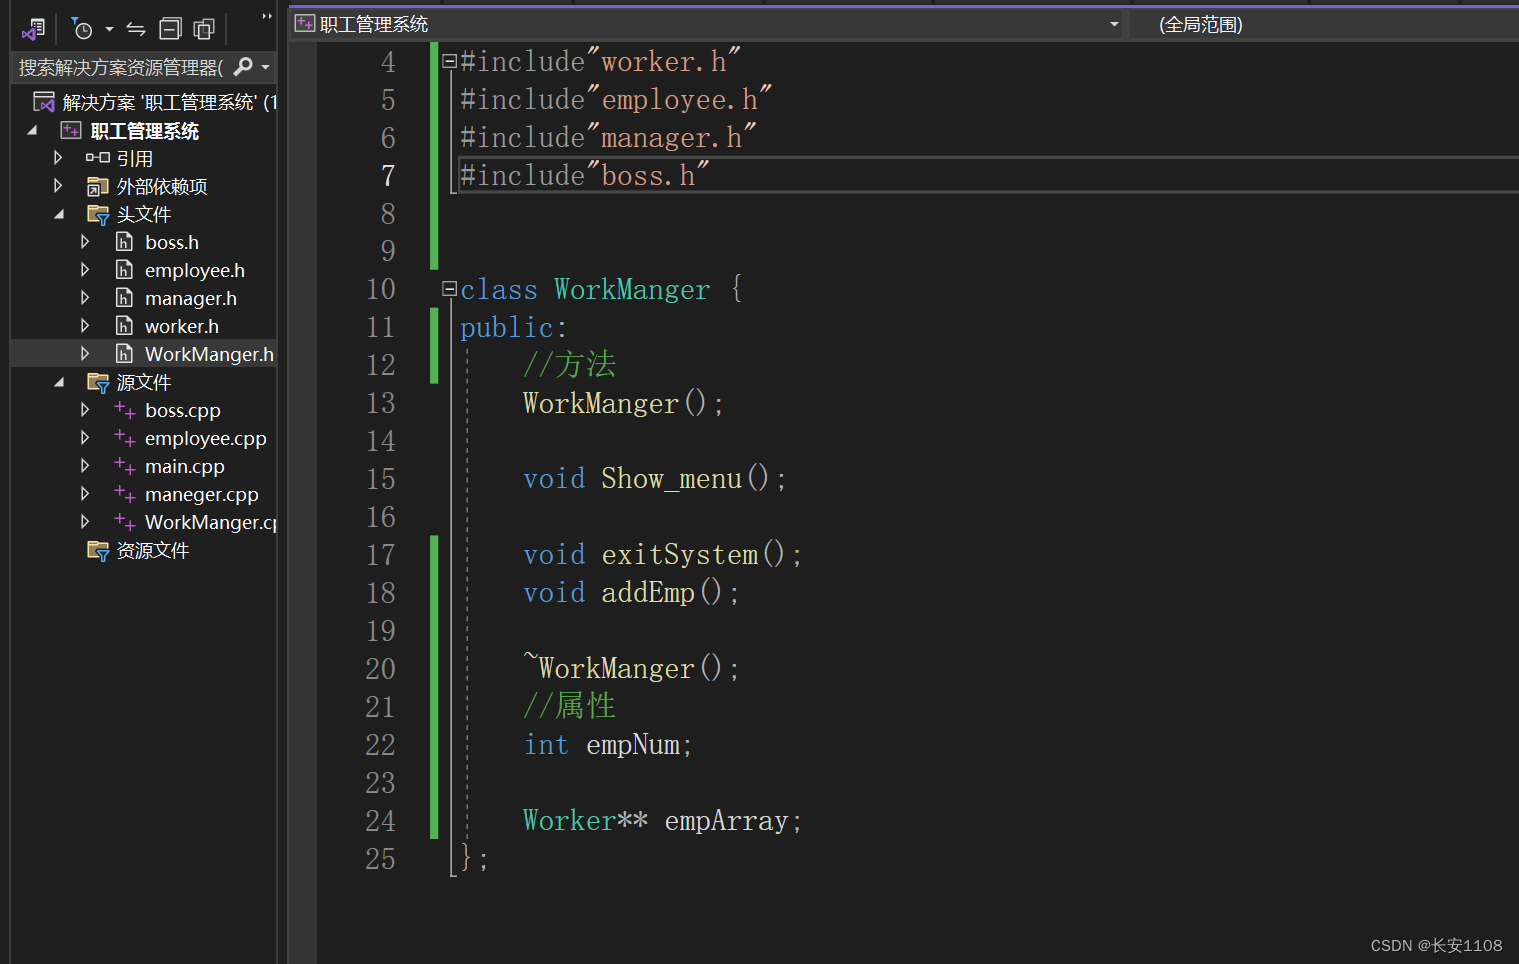Select WorkManger.h in the tree
1519x964 pixels.
[x=209, y=354]
